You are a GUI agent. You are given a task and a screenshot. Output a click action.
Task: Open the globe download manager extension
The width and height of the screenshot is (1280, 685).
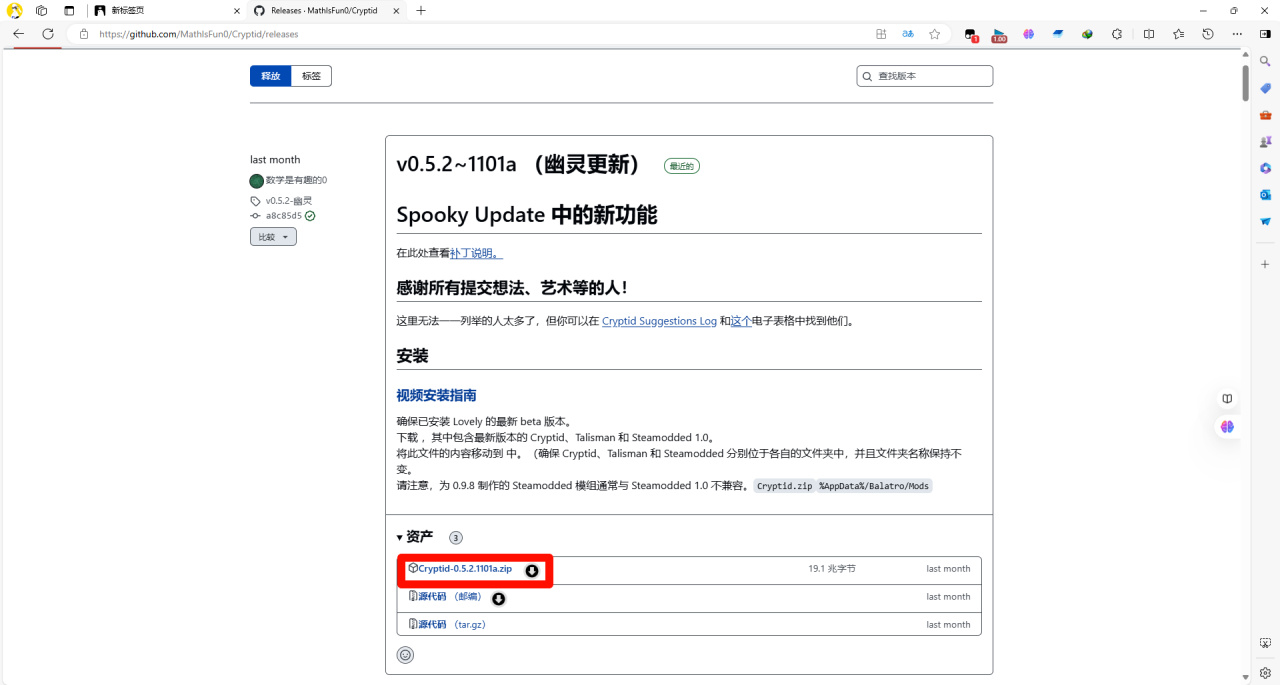[1087, 33]
